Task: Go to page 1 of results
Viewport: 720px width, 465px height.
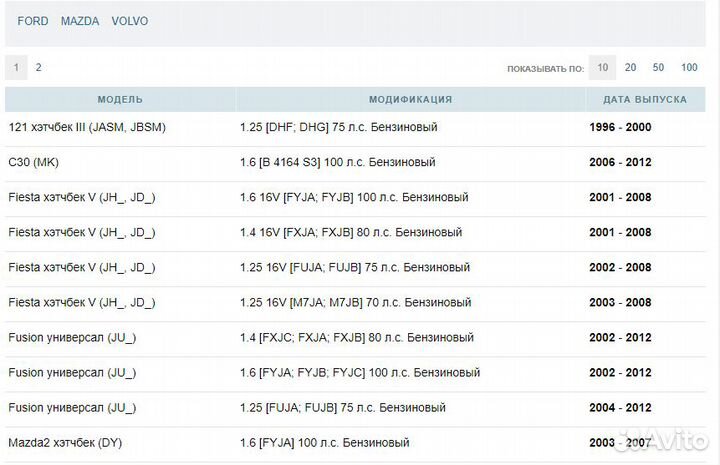Action: tap(16, 67)
